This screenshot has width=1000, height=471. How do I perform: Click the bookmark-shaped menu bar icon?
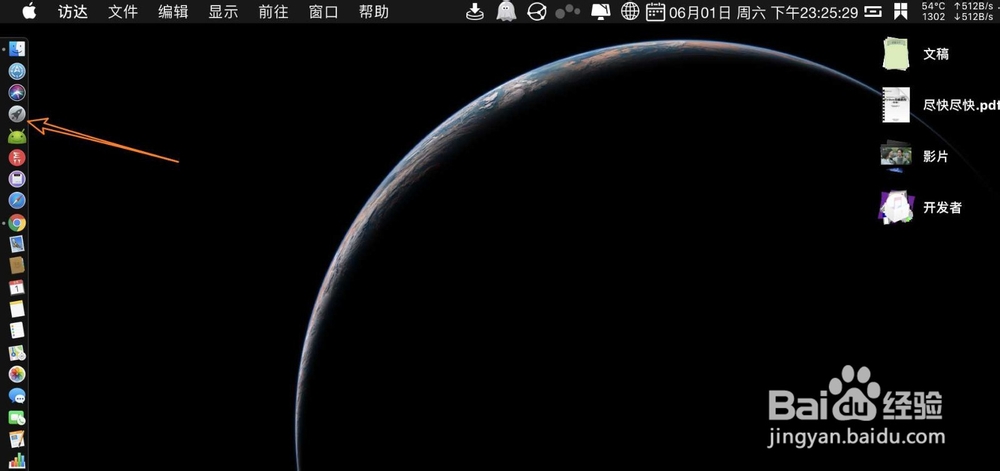901,11
